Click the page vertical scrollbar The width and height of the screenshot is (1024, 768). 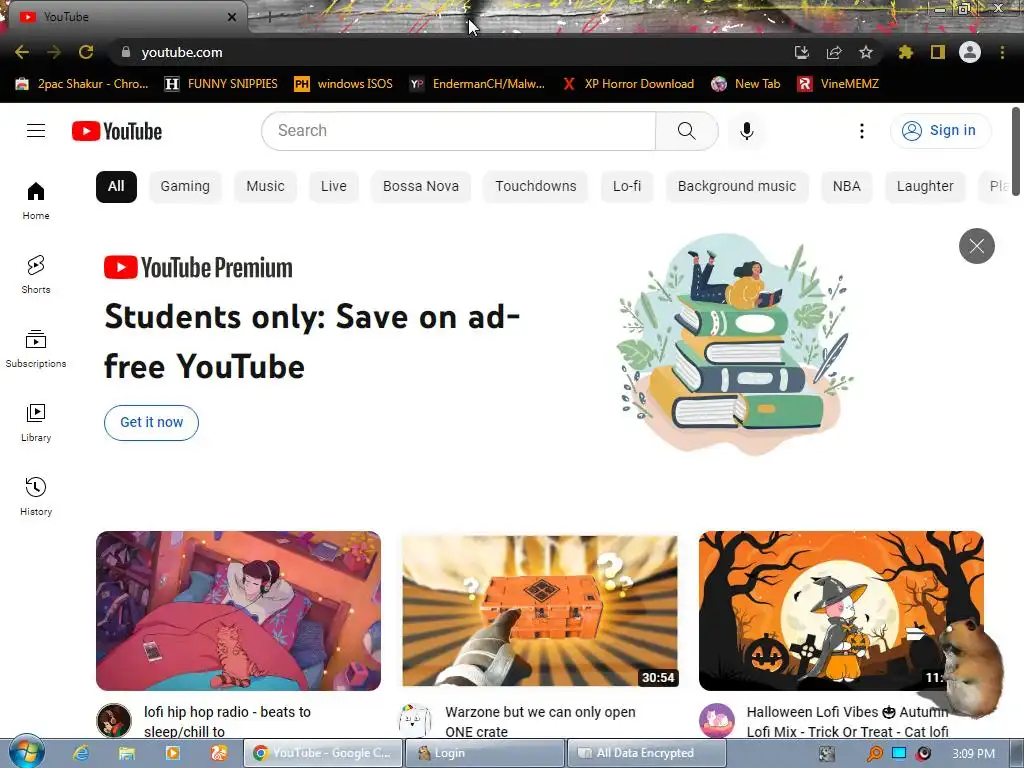(x=1016, y=150)
